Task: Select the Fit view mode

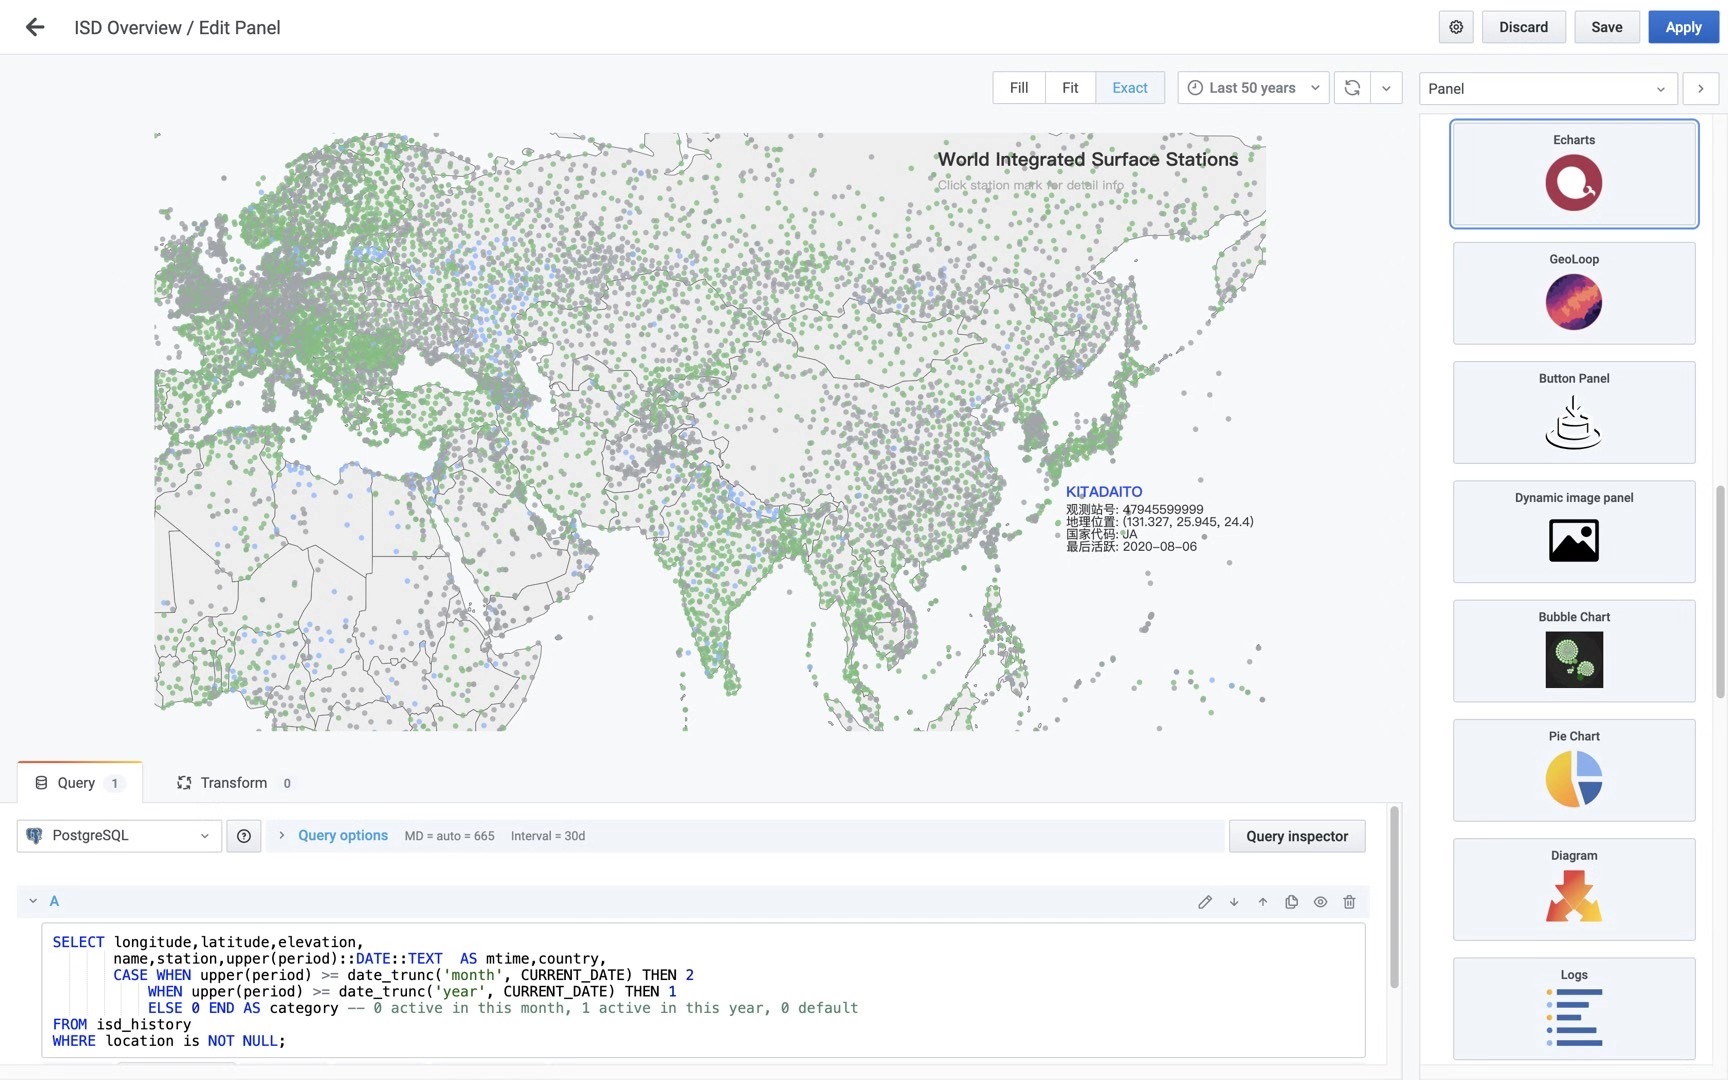Action: click(1070, 88)
